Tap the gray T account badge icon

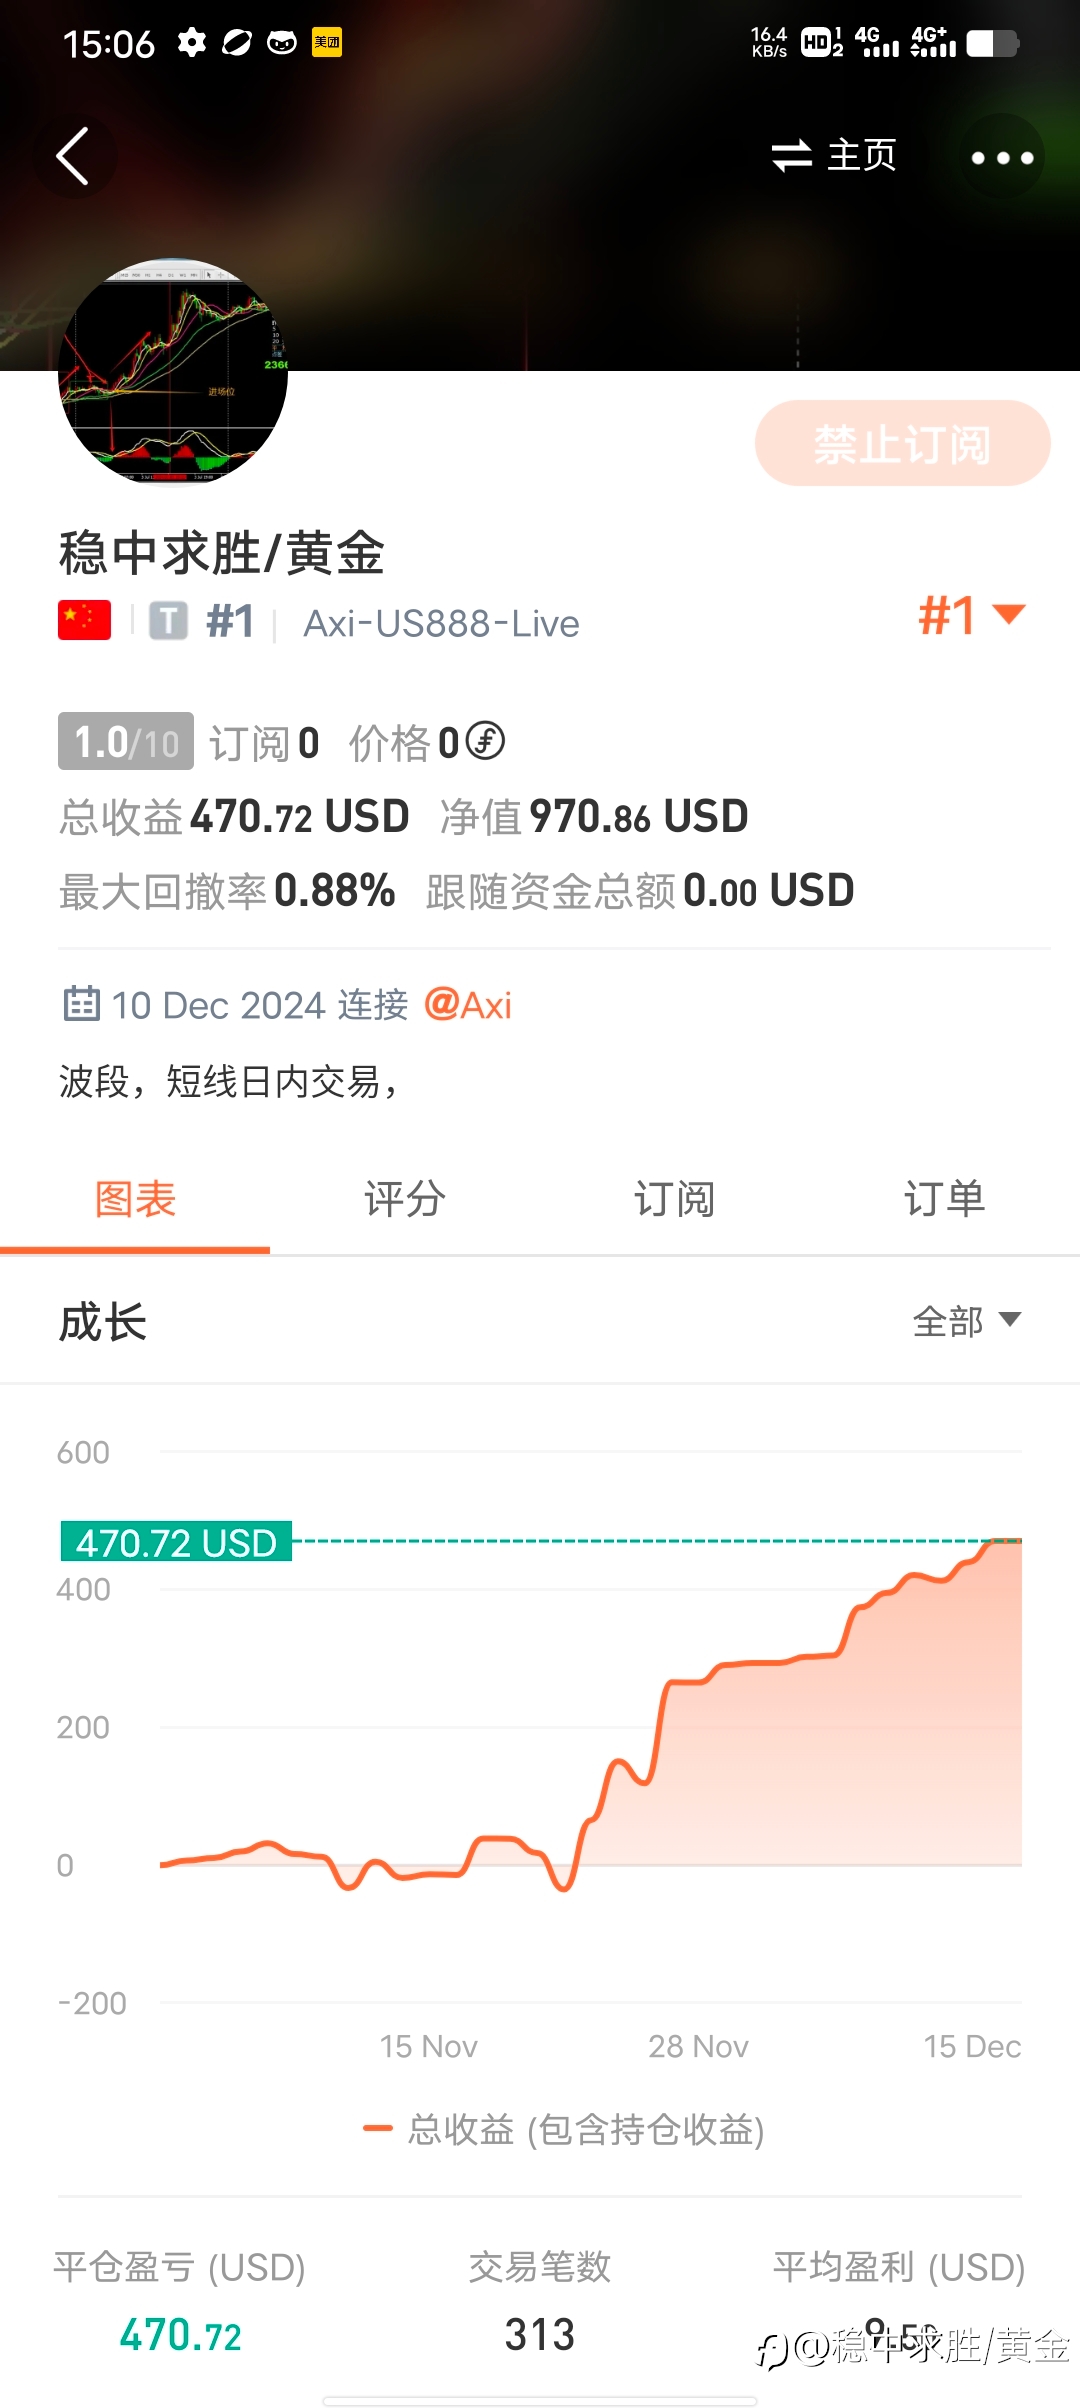point(168,621)
